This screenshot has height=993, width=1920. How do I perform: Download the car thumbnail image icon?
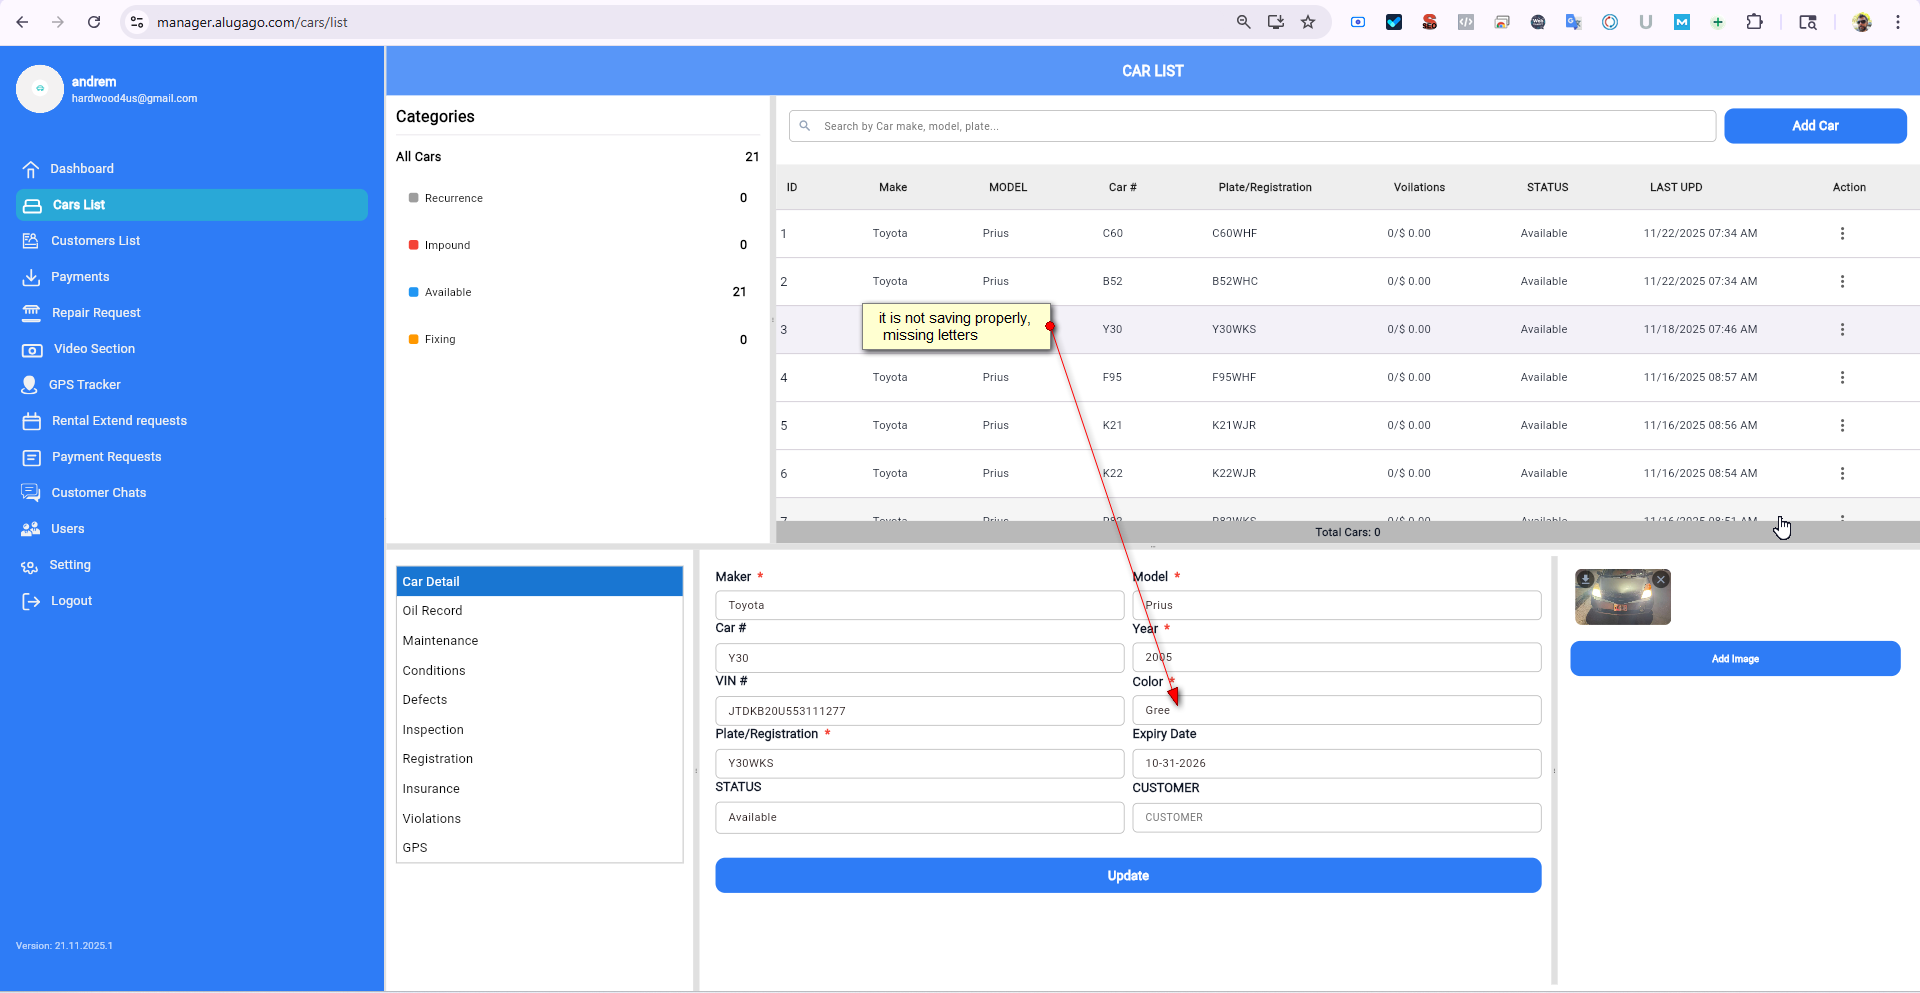point(1586,579)
